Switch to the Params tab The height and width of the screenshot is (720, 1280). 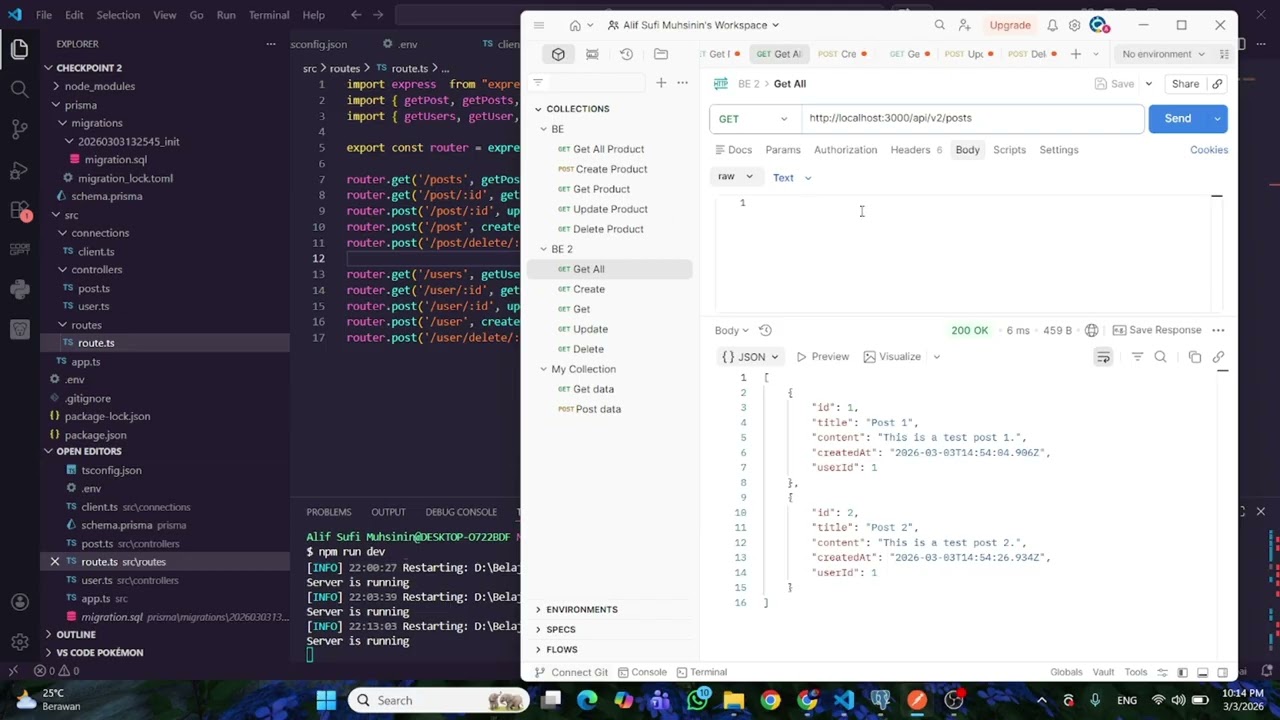click(782, 150)
